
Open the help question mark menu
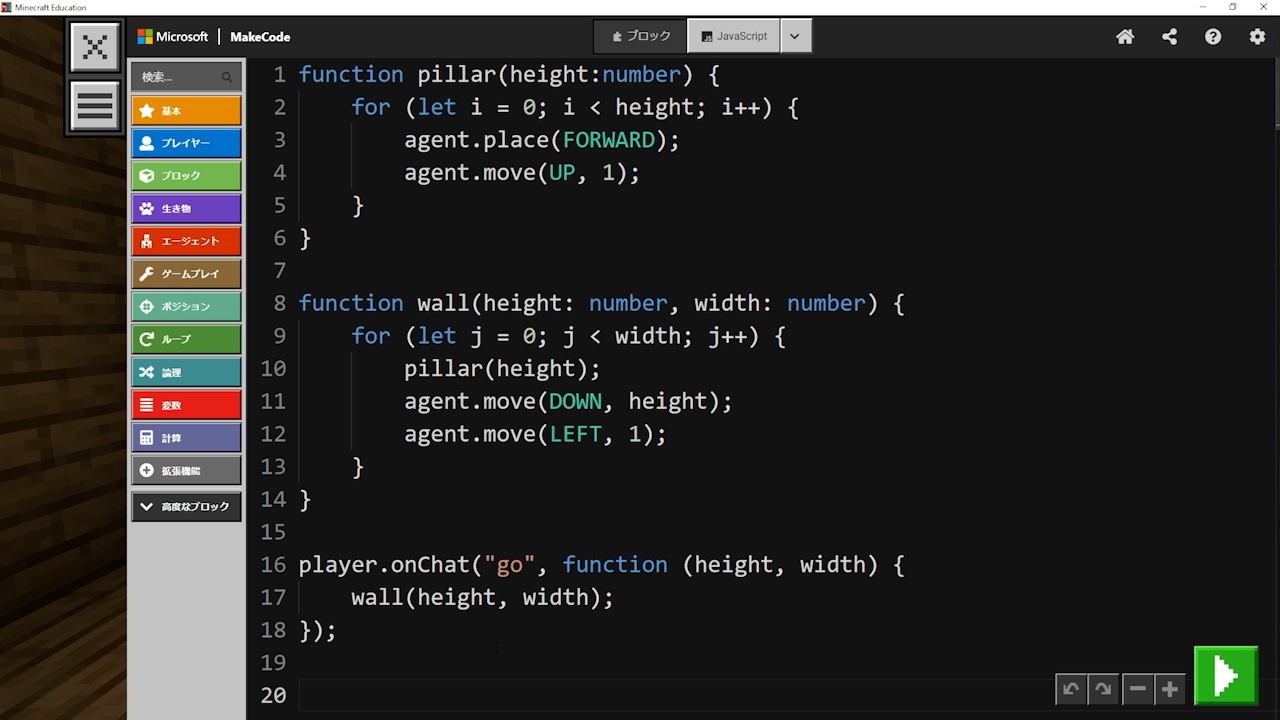[1213, 37]
